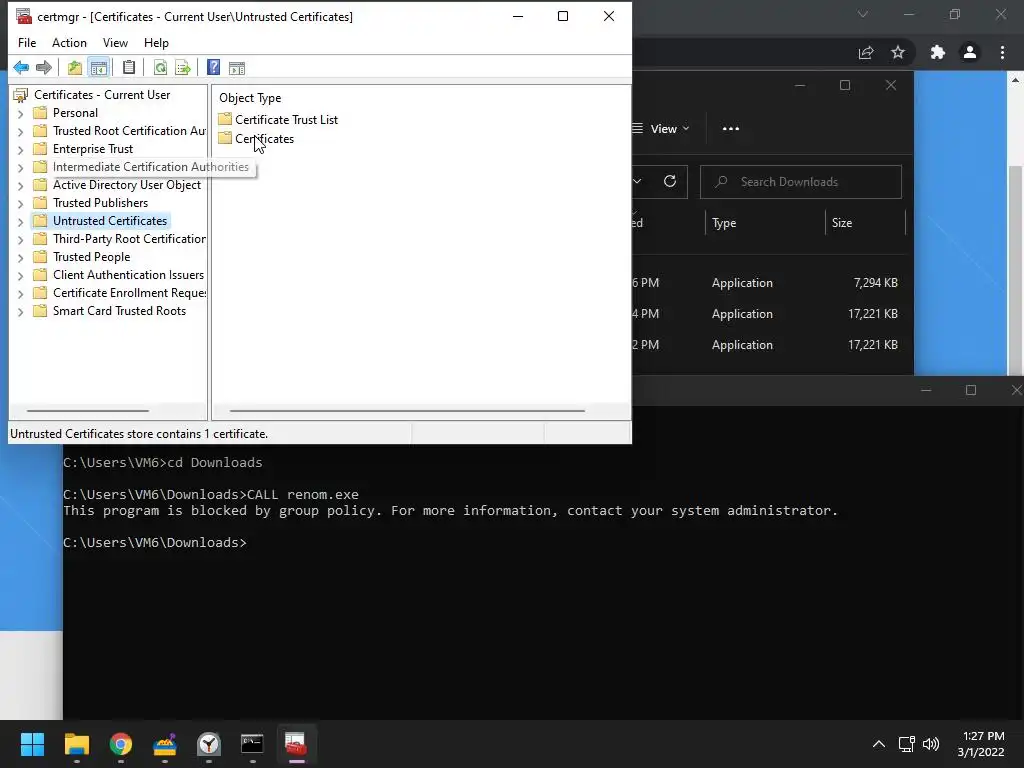Click the Search Downloads field
The width and height of the screenshot is (1024, 768).
point(801,182)
